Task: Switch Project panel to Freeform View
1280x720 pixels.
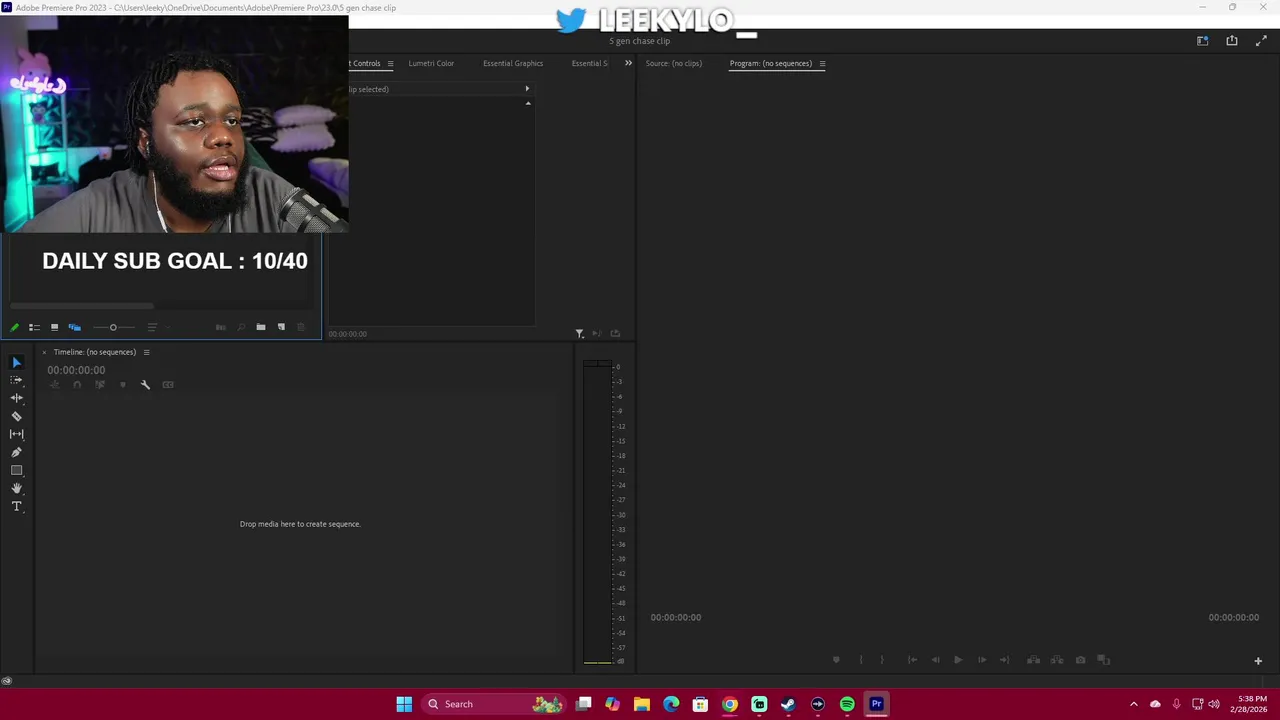Action: pyautogui.click(x=74, y=327)
